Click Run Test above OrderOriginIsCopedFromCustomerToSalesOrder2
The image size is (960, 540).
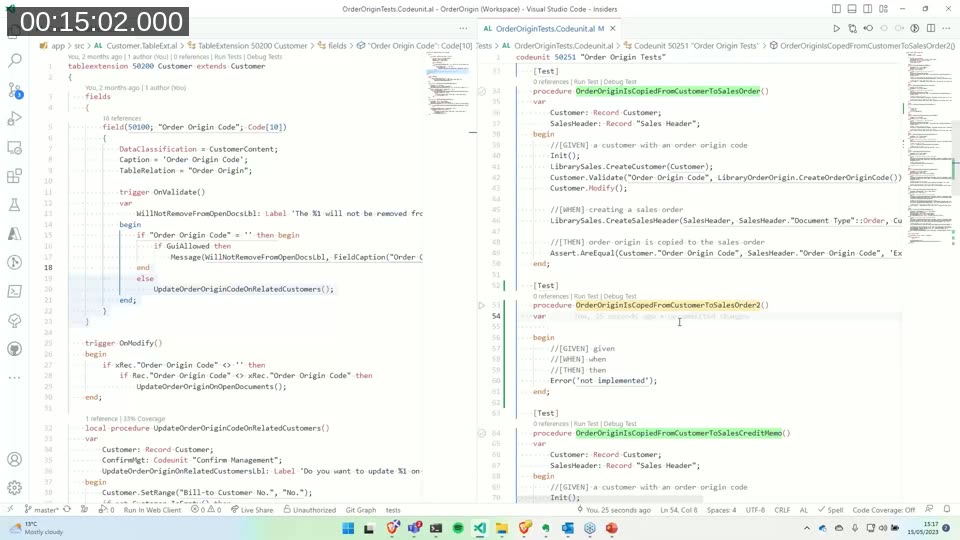[x=586, y=296]
